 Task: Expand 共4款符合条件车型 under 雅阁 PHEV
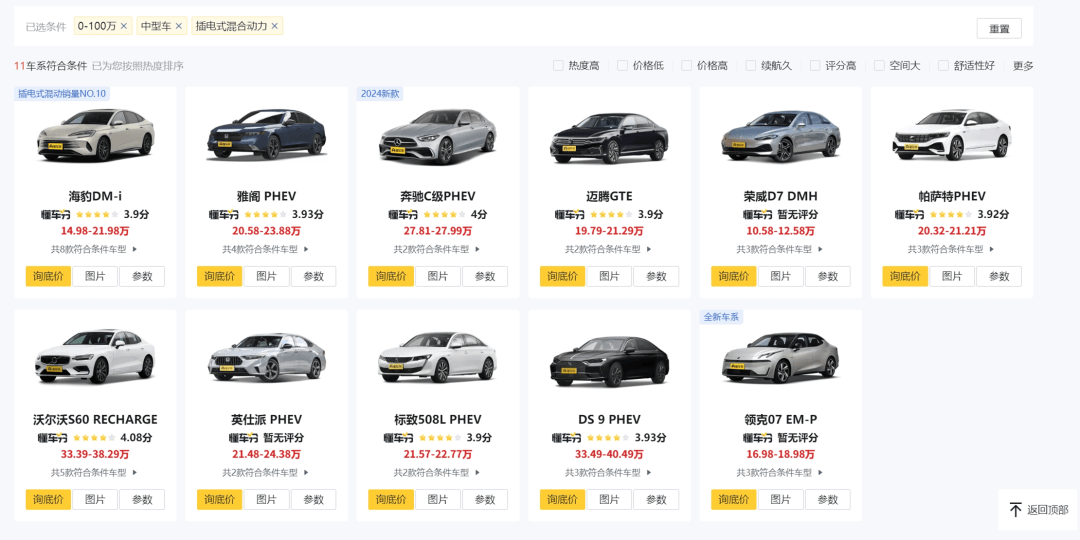pos(266,249)
